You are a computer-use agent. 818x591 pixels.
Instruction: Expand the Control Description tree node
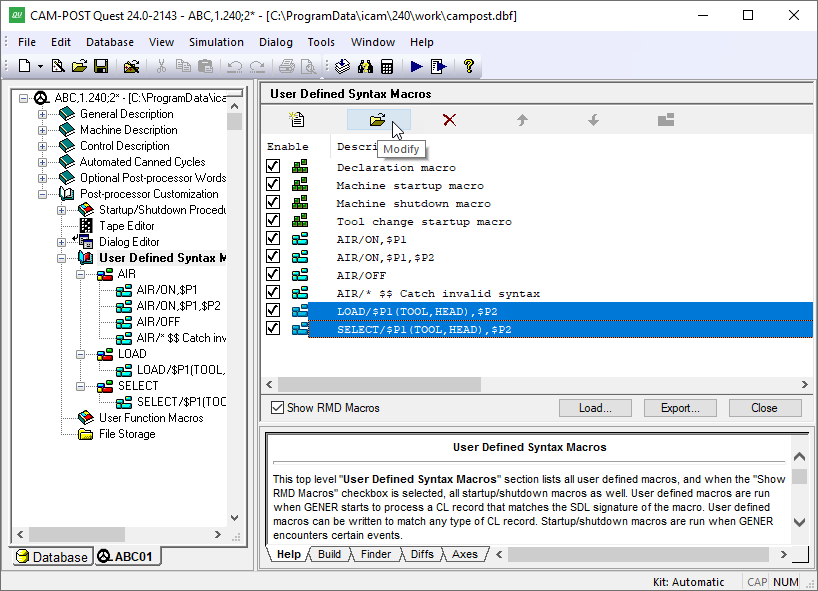[42, 147]
